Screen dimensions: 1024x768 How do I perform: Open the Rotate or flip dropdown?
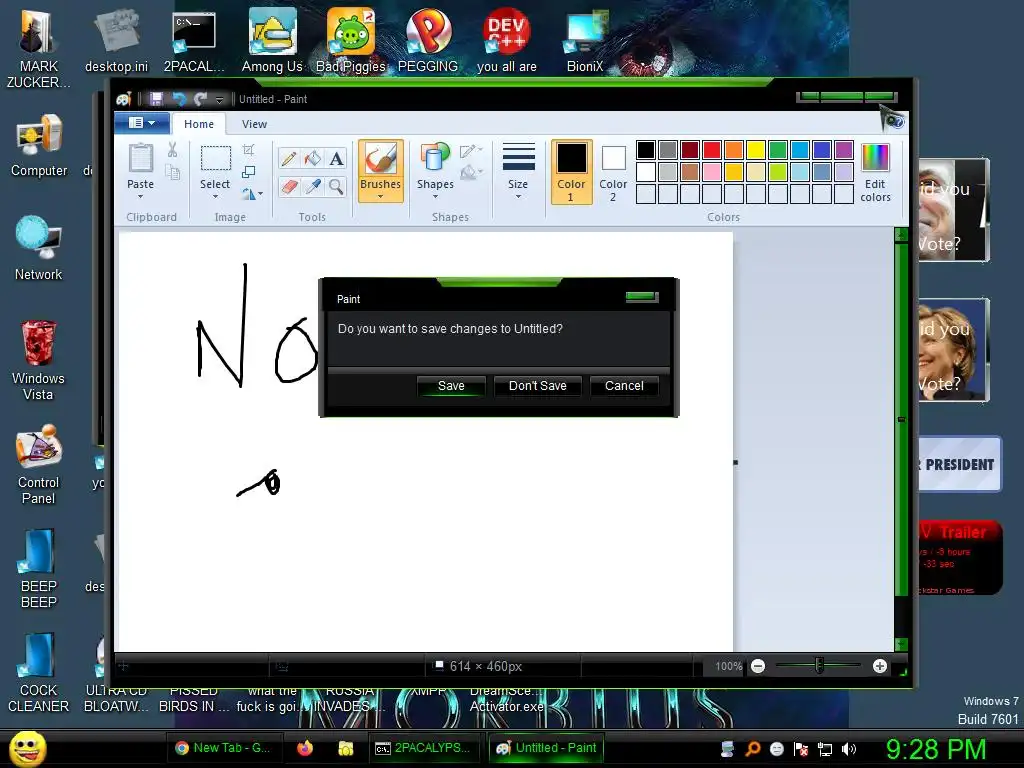(252, 194)
